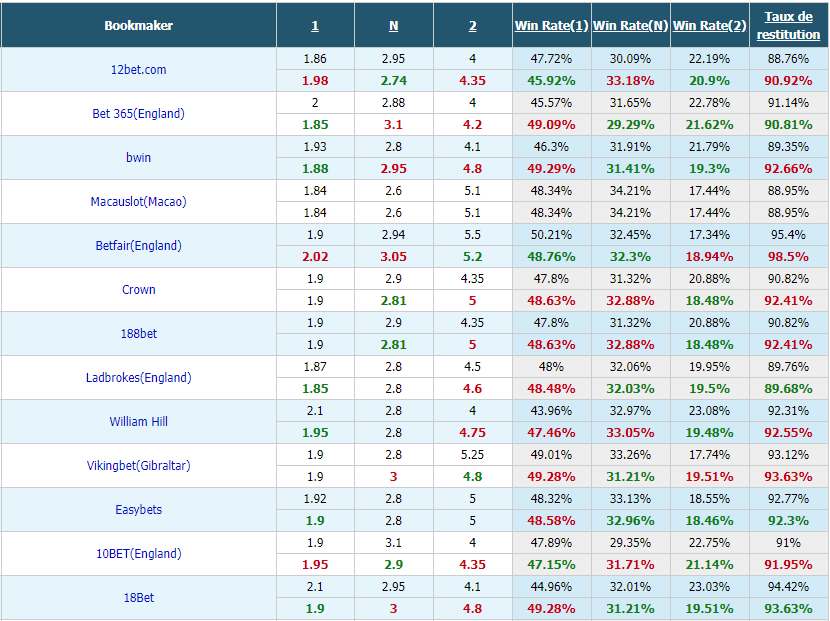This screenshot has width=830, height=621.
Task: Open the Betfair(England) bookmaker link
Action: 138,245
